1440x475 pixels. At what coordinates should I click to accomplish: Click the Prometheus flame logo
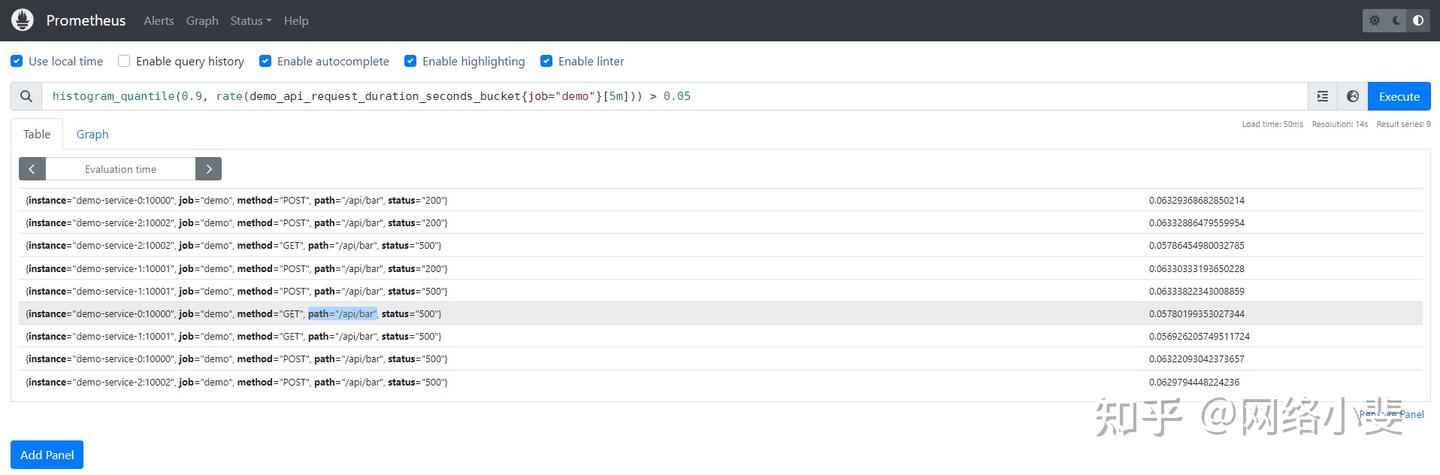pyautogui.click(x=22, y=20)
